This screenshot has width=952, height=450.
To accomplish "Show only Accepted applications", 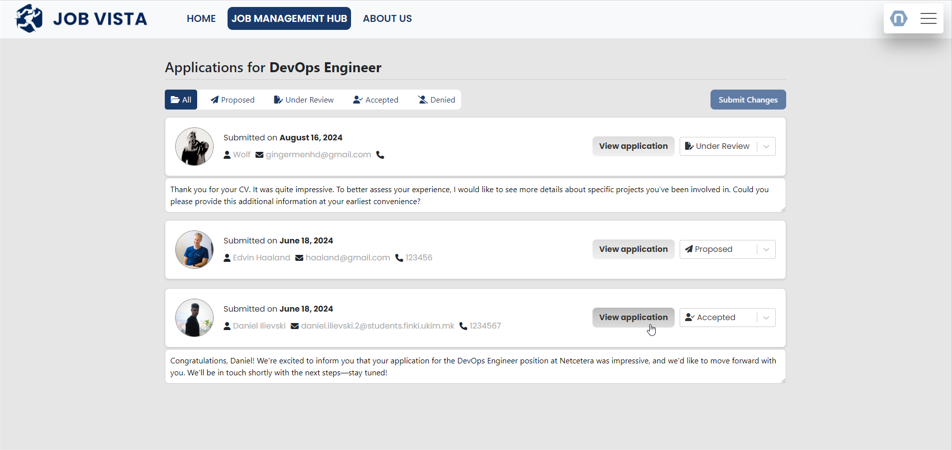I will [375, 100].
